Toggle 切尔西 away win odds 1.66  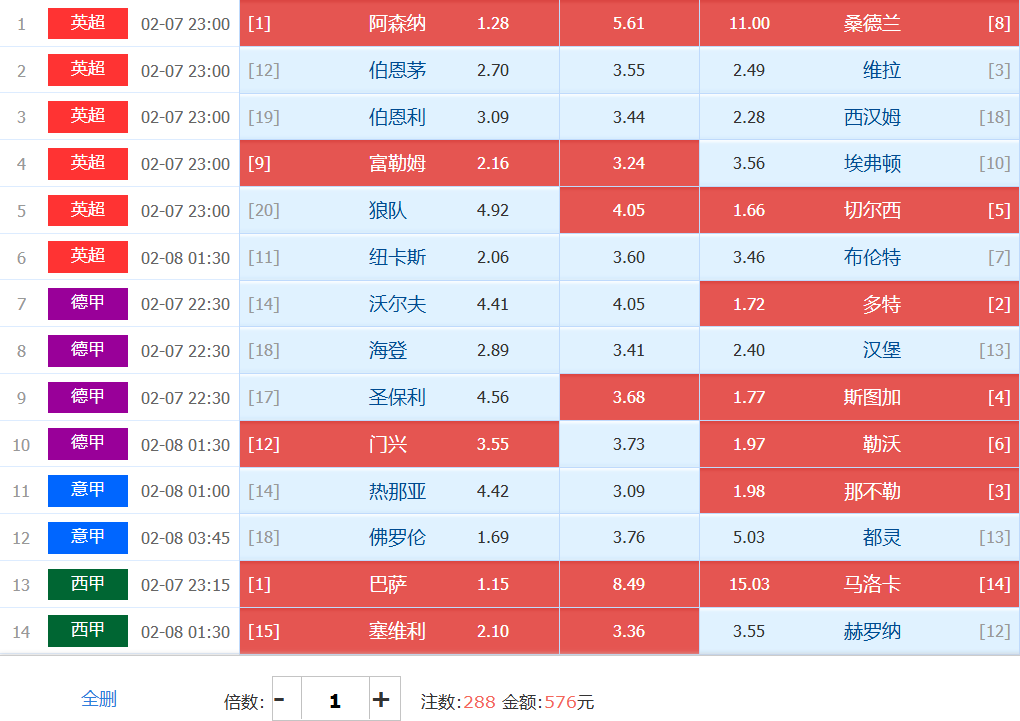[x=859, y=211]
